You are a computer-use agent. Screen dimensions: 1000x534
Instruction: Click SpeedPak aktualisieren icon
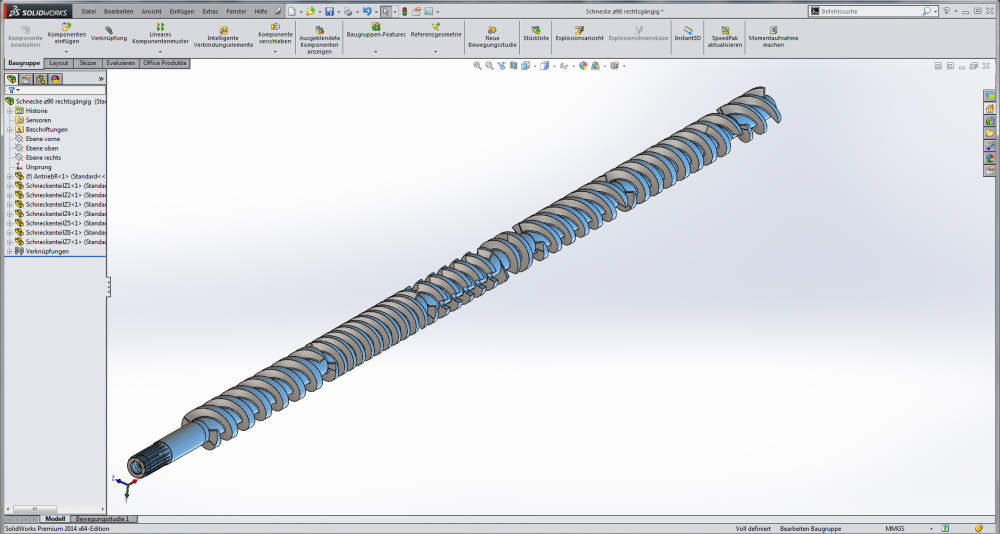tap(724, 30)
